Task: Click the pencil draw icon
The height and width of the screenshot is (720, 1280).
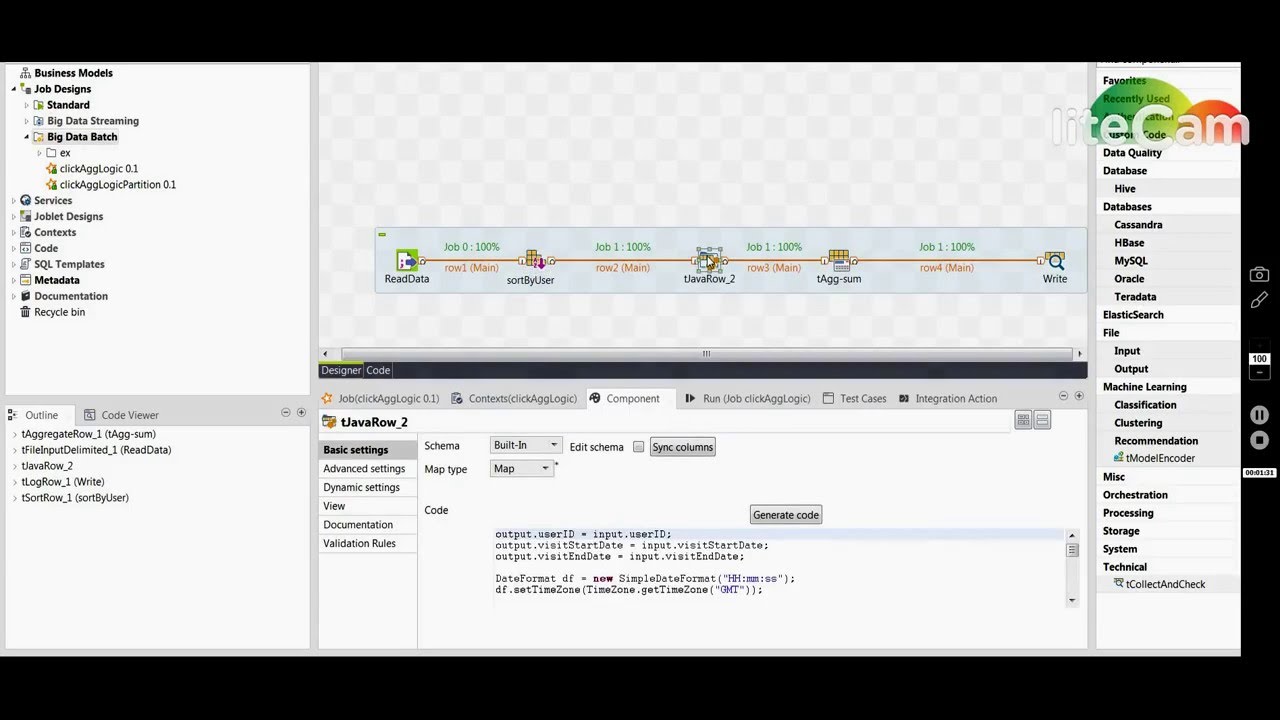Action: click(1259, 300)
